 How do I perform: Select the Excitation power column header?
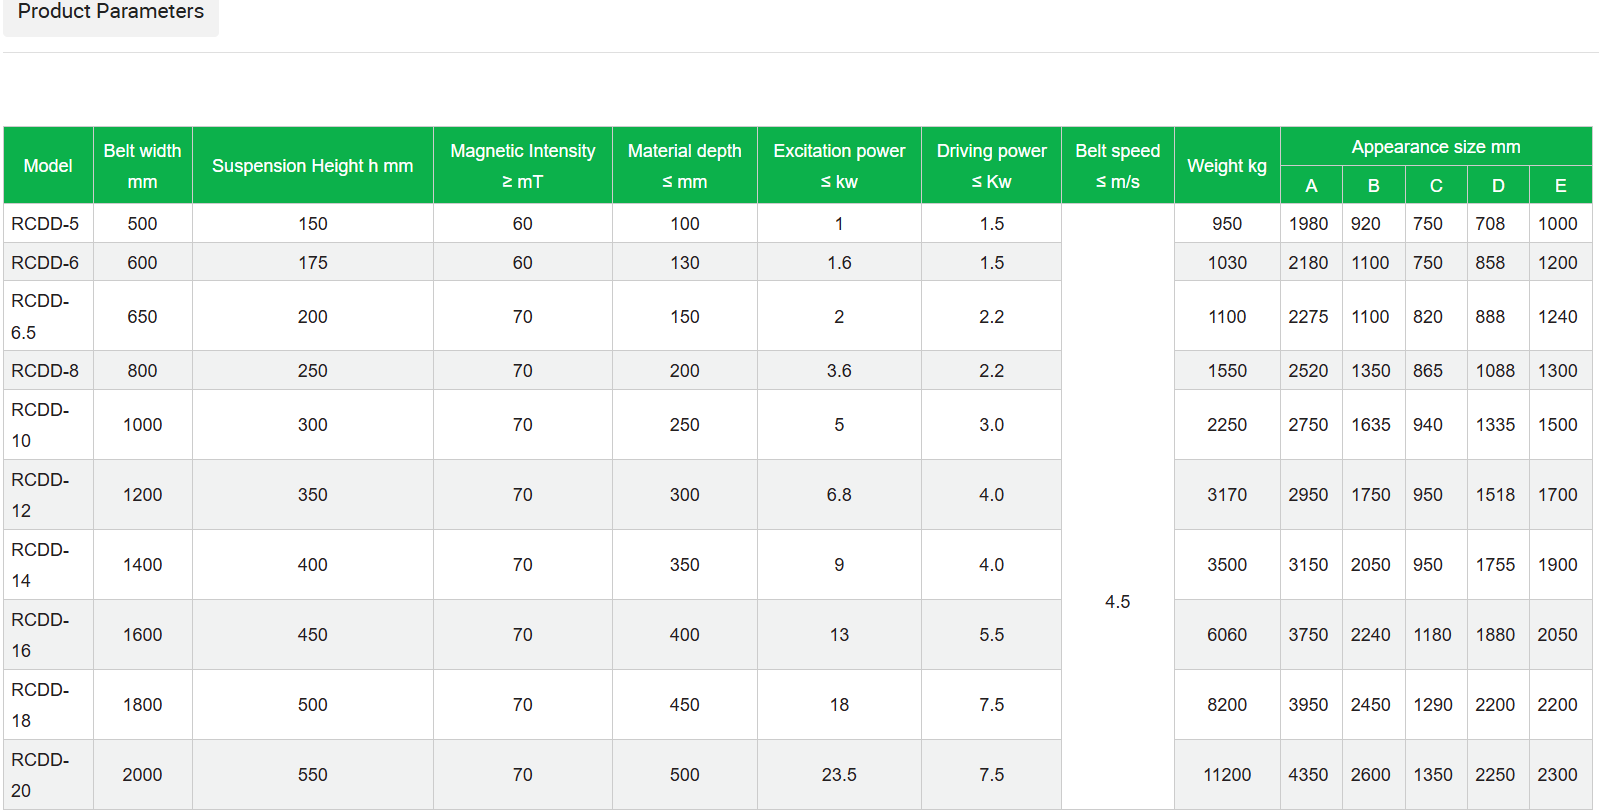[839, 166]
